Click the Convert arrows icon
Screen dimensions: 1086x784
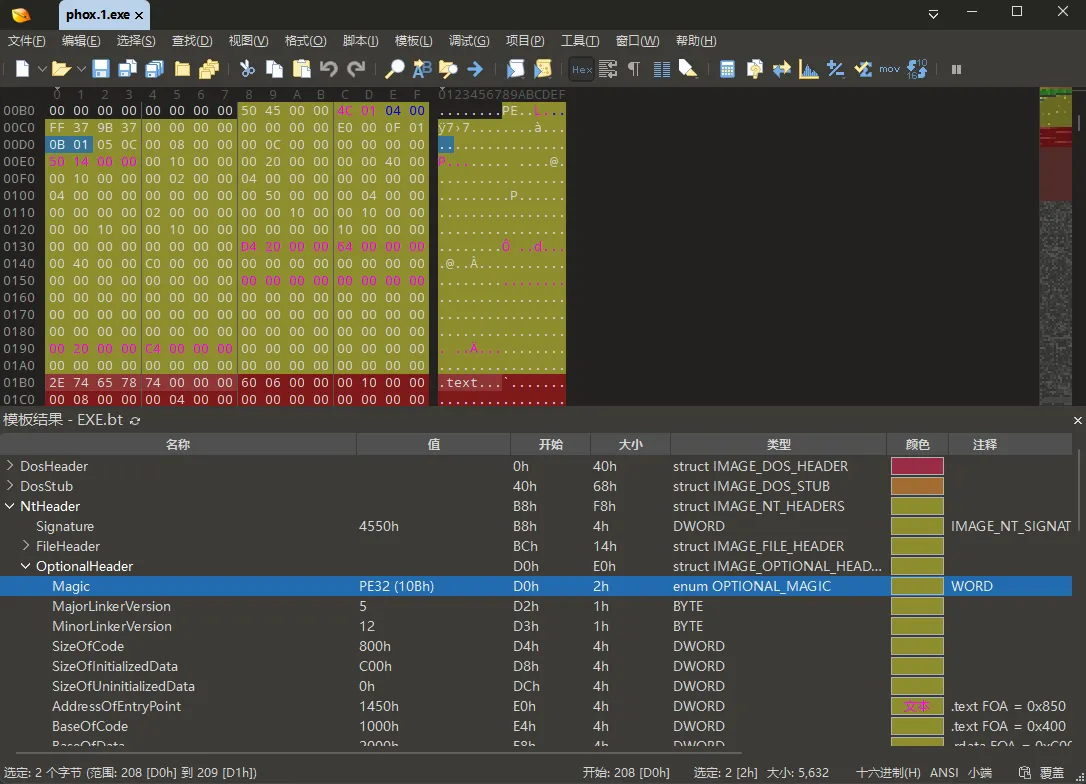click(781, 69)
